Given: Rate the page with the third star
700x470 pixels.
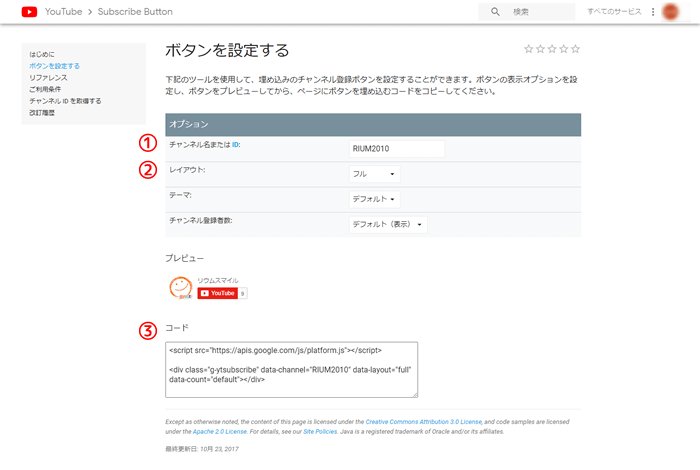Looking at the screenshot, I should point(552,49).
